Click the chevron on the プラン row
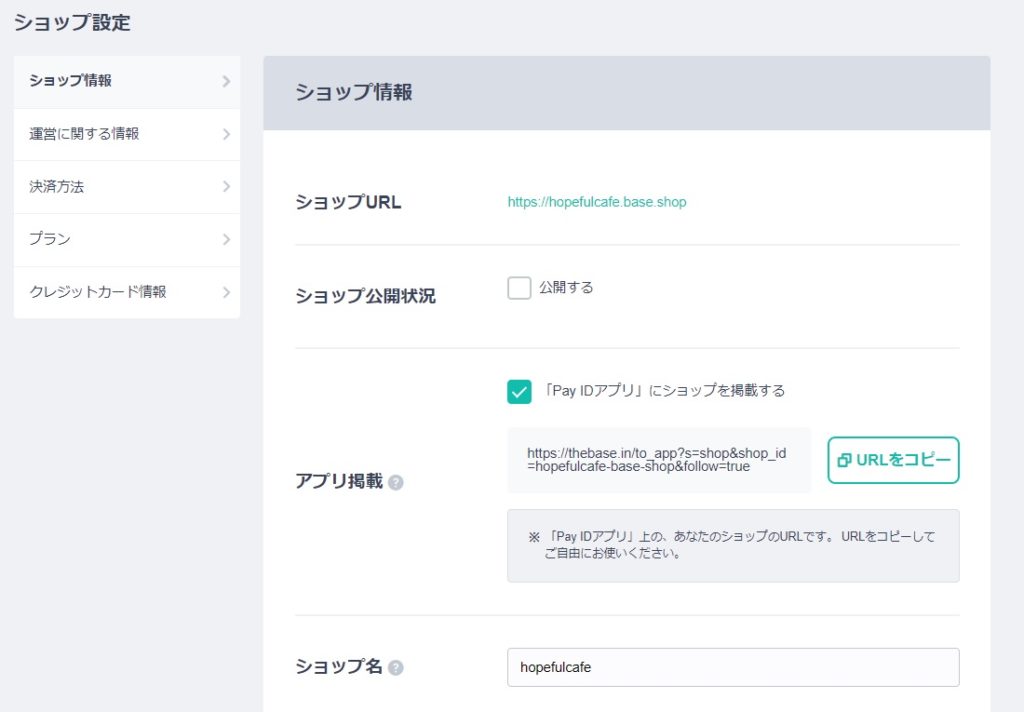Viewport: 1024px width, 712px height. (x=226, y=240)
